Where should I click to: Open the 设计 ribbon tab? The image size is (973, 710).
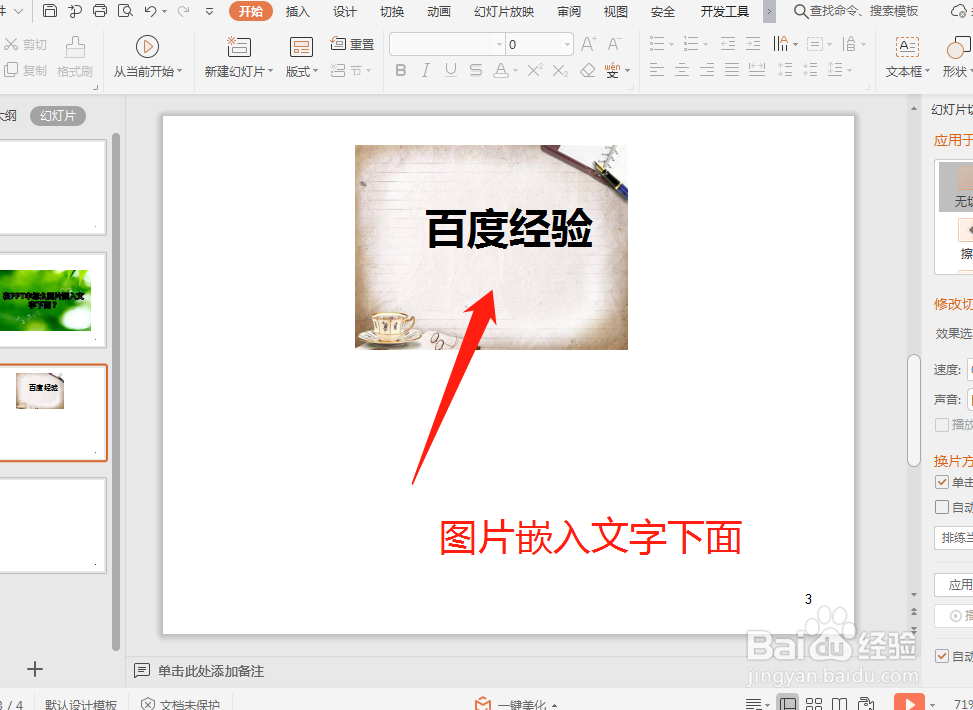point(344,11)
